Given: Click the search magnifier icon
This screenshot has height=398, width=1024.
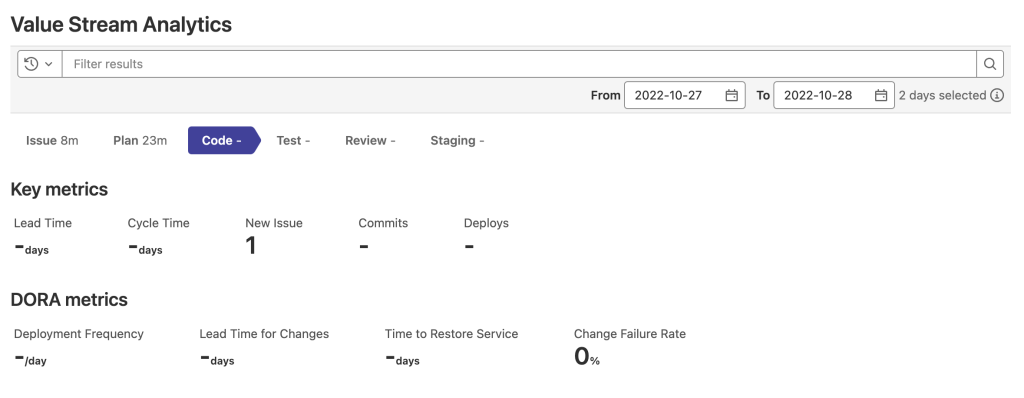Looking at the screenshot, I should tap(990, 64).
